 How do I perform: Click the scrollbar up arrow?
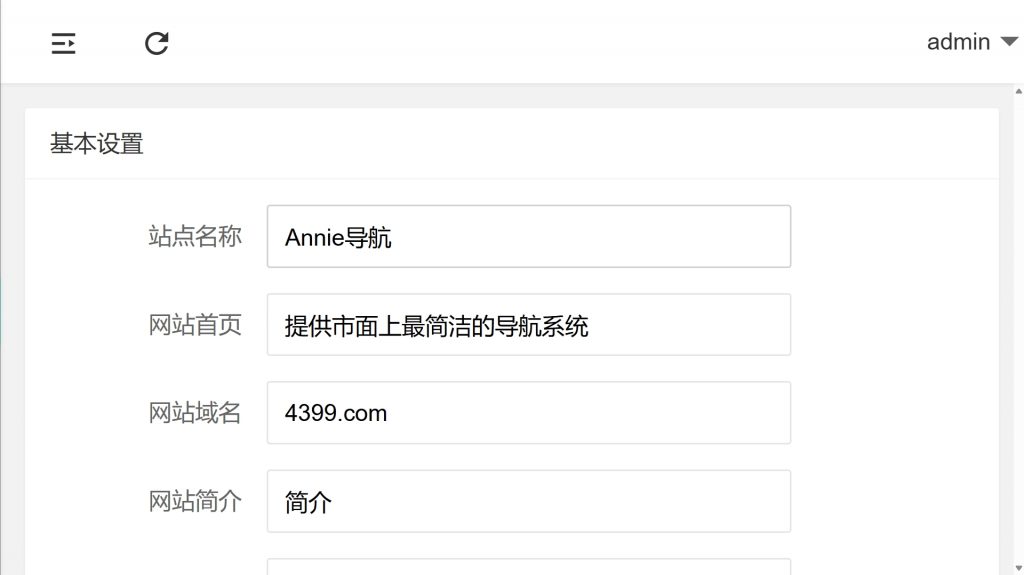coord(1019,91)
